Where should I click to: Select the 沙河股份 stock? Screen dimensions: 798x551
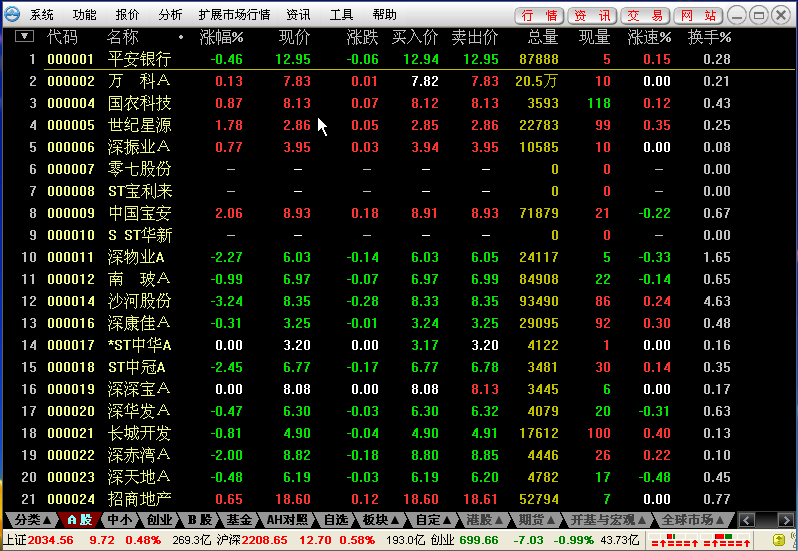click(x=399, y=301)
